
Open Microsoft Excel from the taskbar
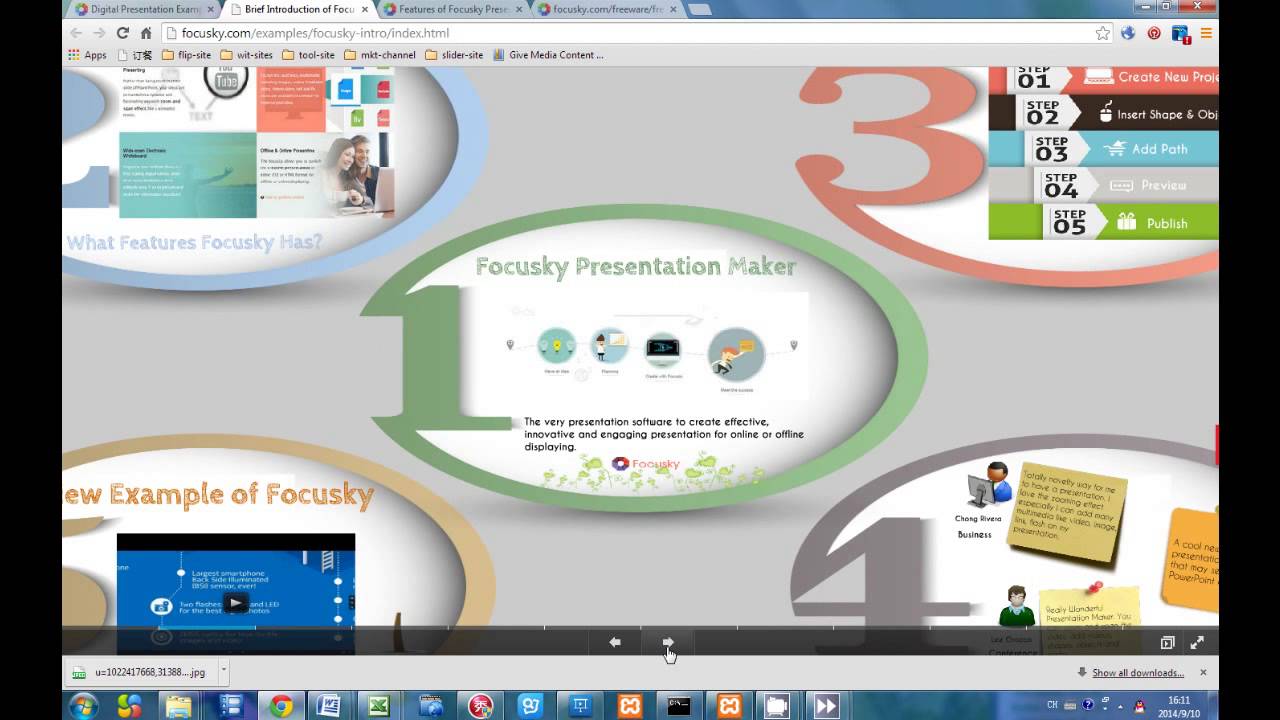coord(380,706)
